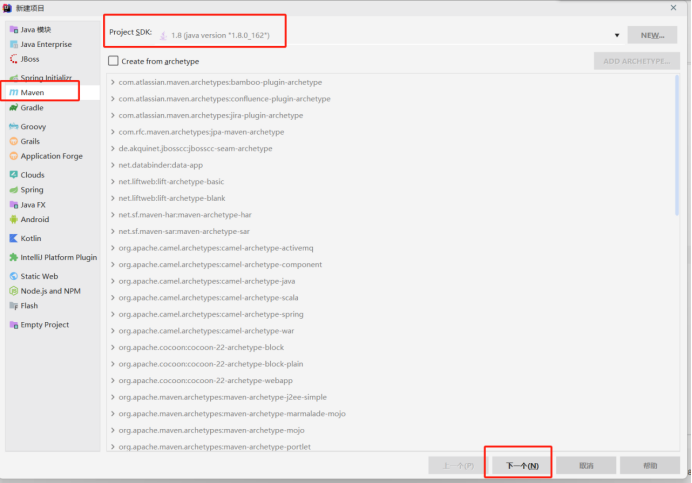Select Java Enterprise project type label
This screenshot has height=483, width=692.
point(46,44)
